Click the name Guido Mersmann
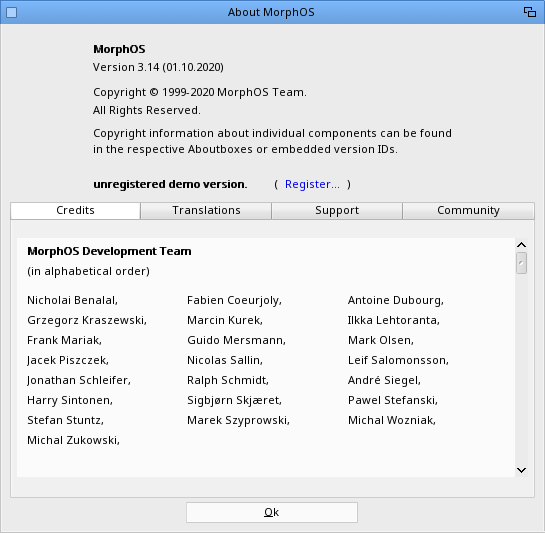545x533 pixels. 236,340
